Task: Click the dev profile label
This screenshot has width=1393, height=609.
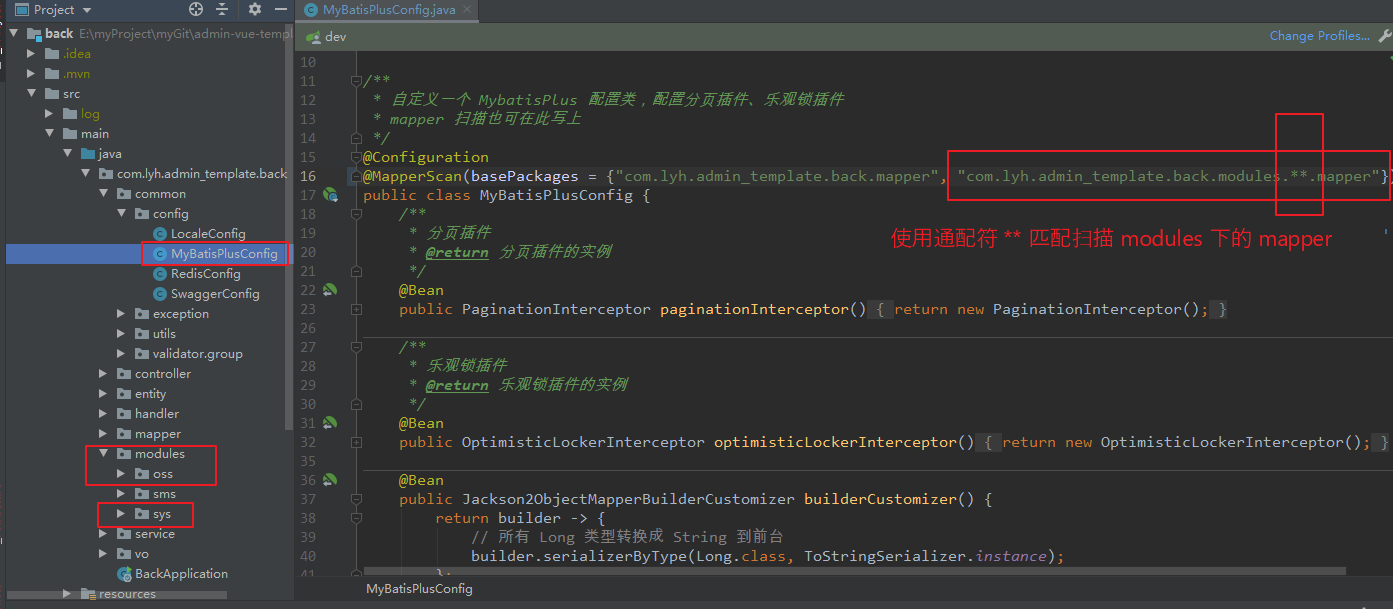Action: [336, 36]
